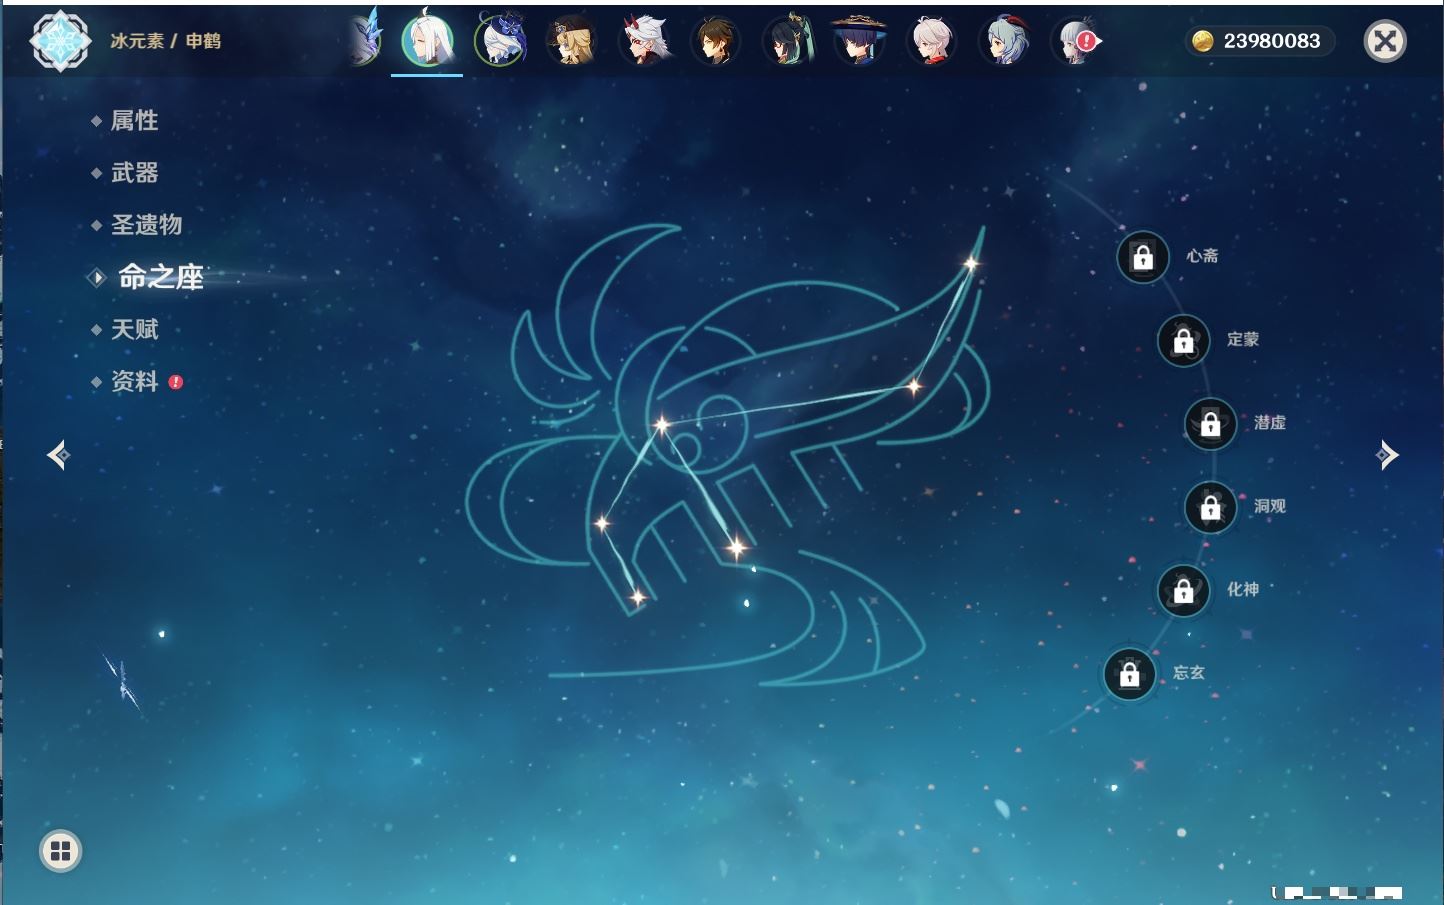This screenshot has height=905, width=1444.
Task: Open locked constellation 洞观
Action: coord(1211,508)
